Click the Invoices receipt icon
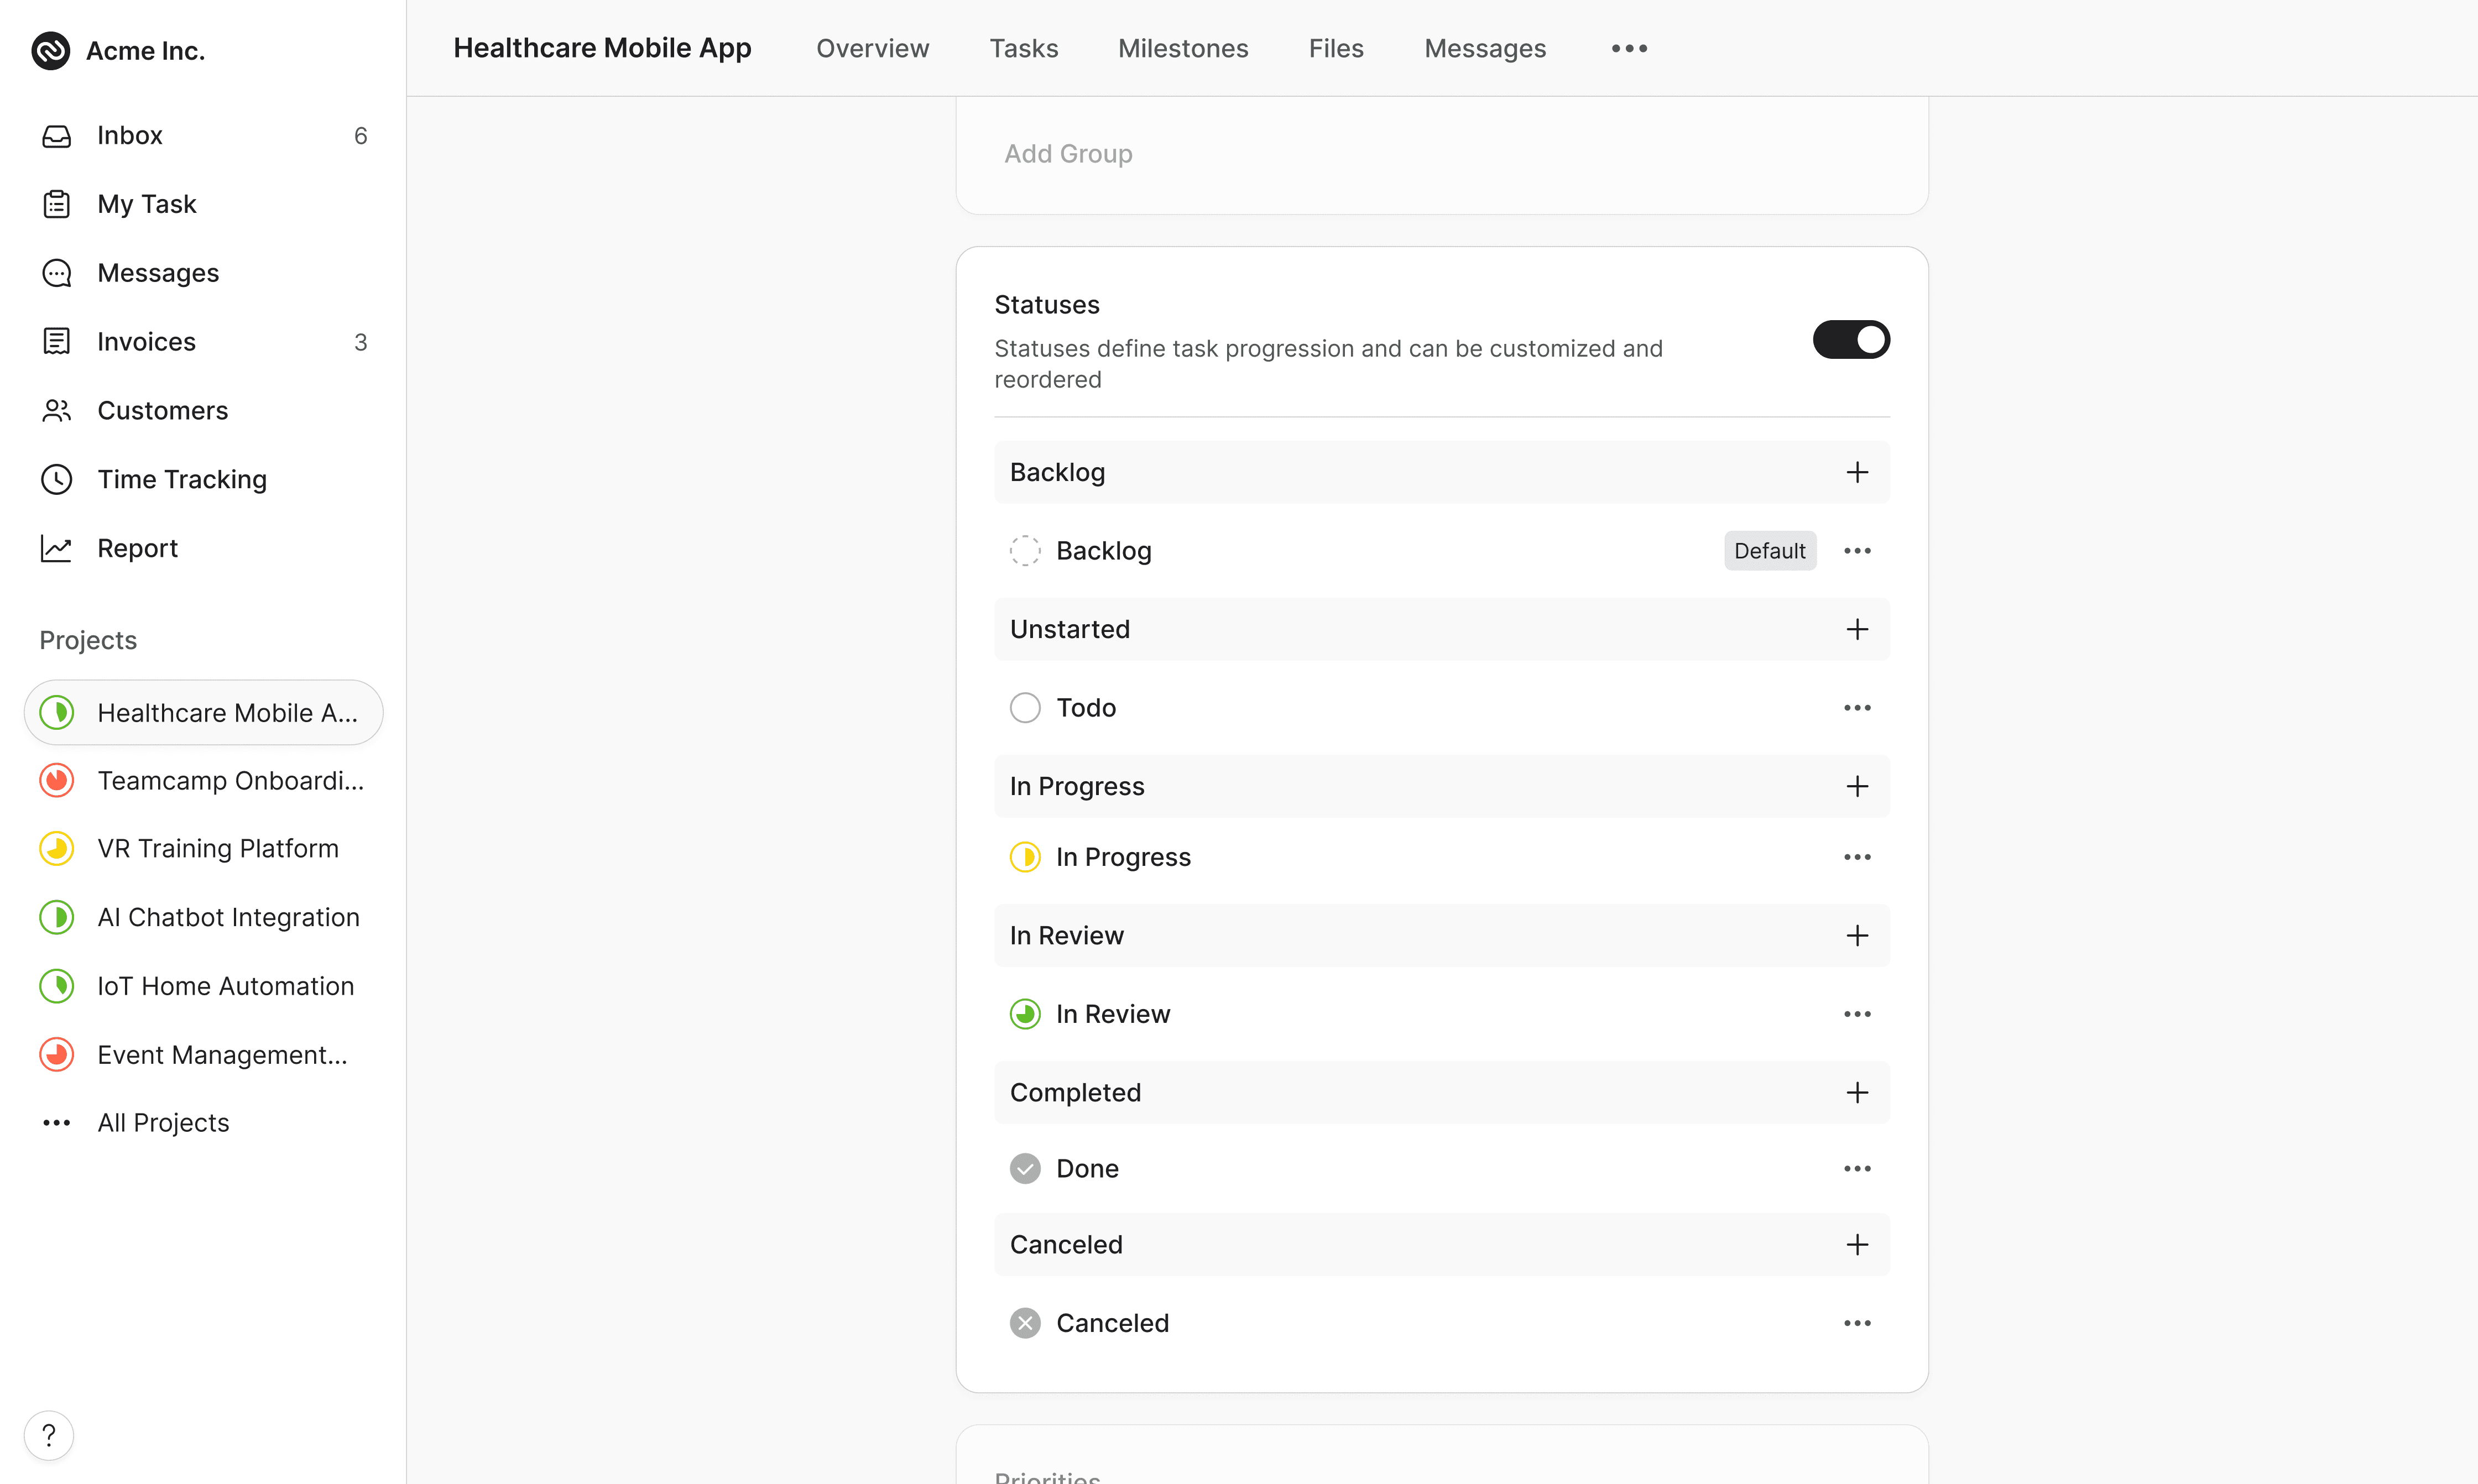The height and width of the screenshot is (1484, 2478). [57, 342]
